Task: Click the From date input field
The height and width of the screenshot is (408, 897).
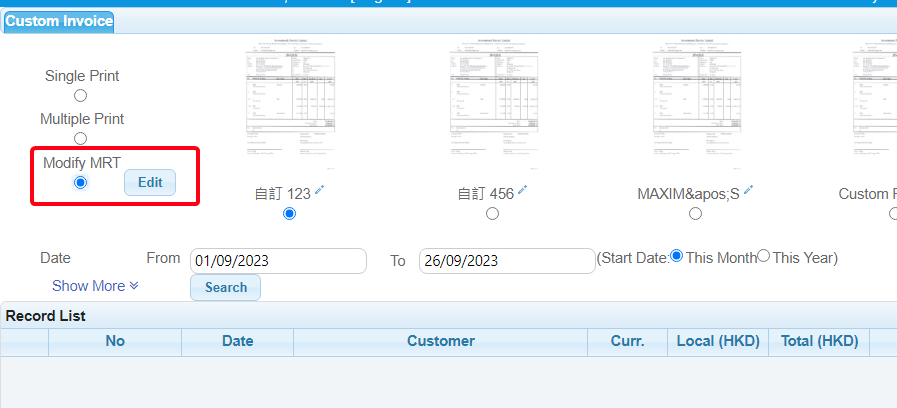Action: click(278, 261)
